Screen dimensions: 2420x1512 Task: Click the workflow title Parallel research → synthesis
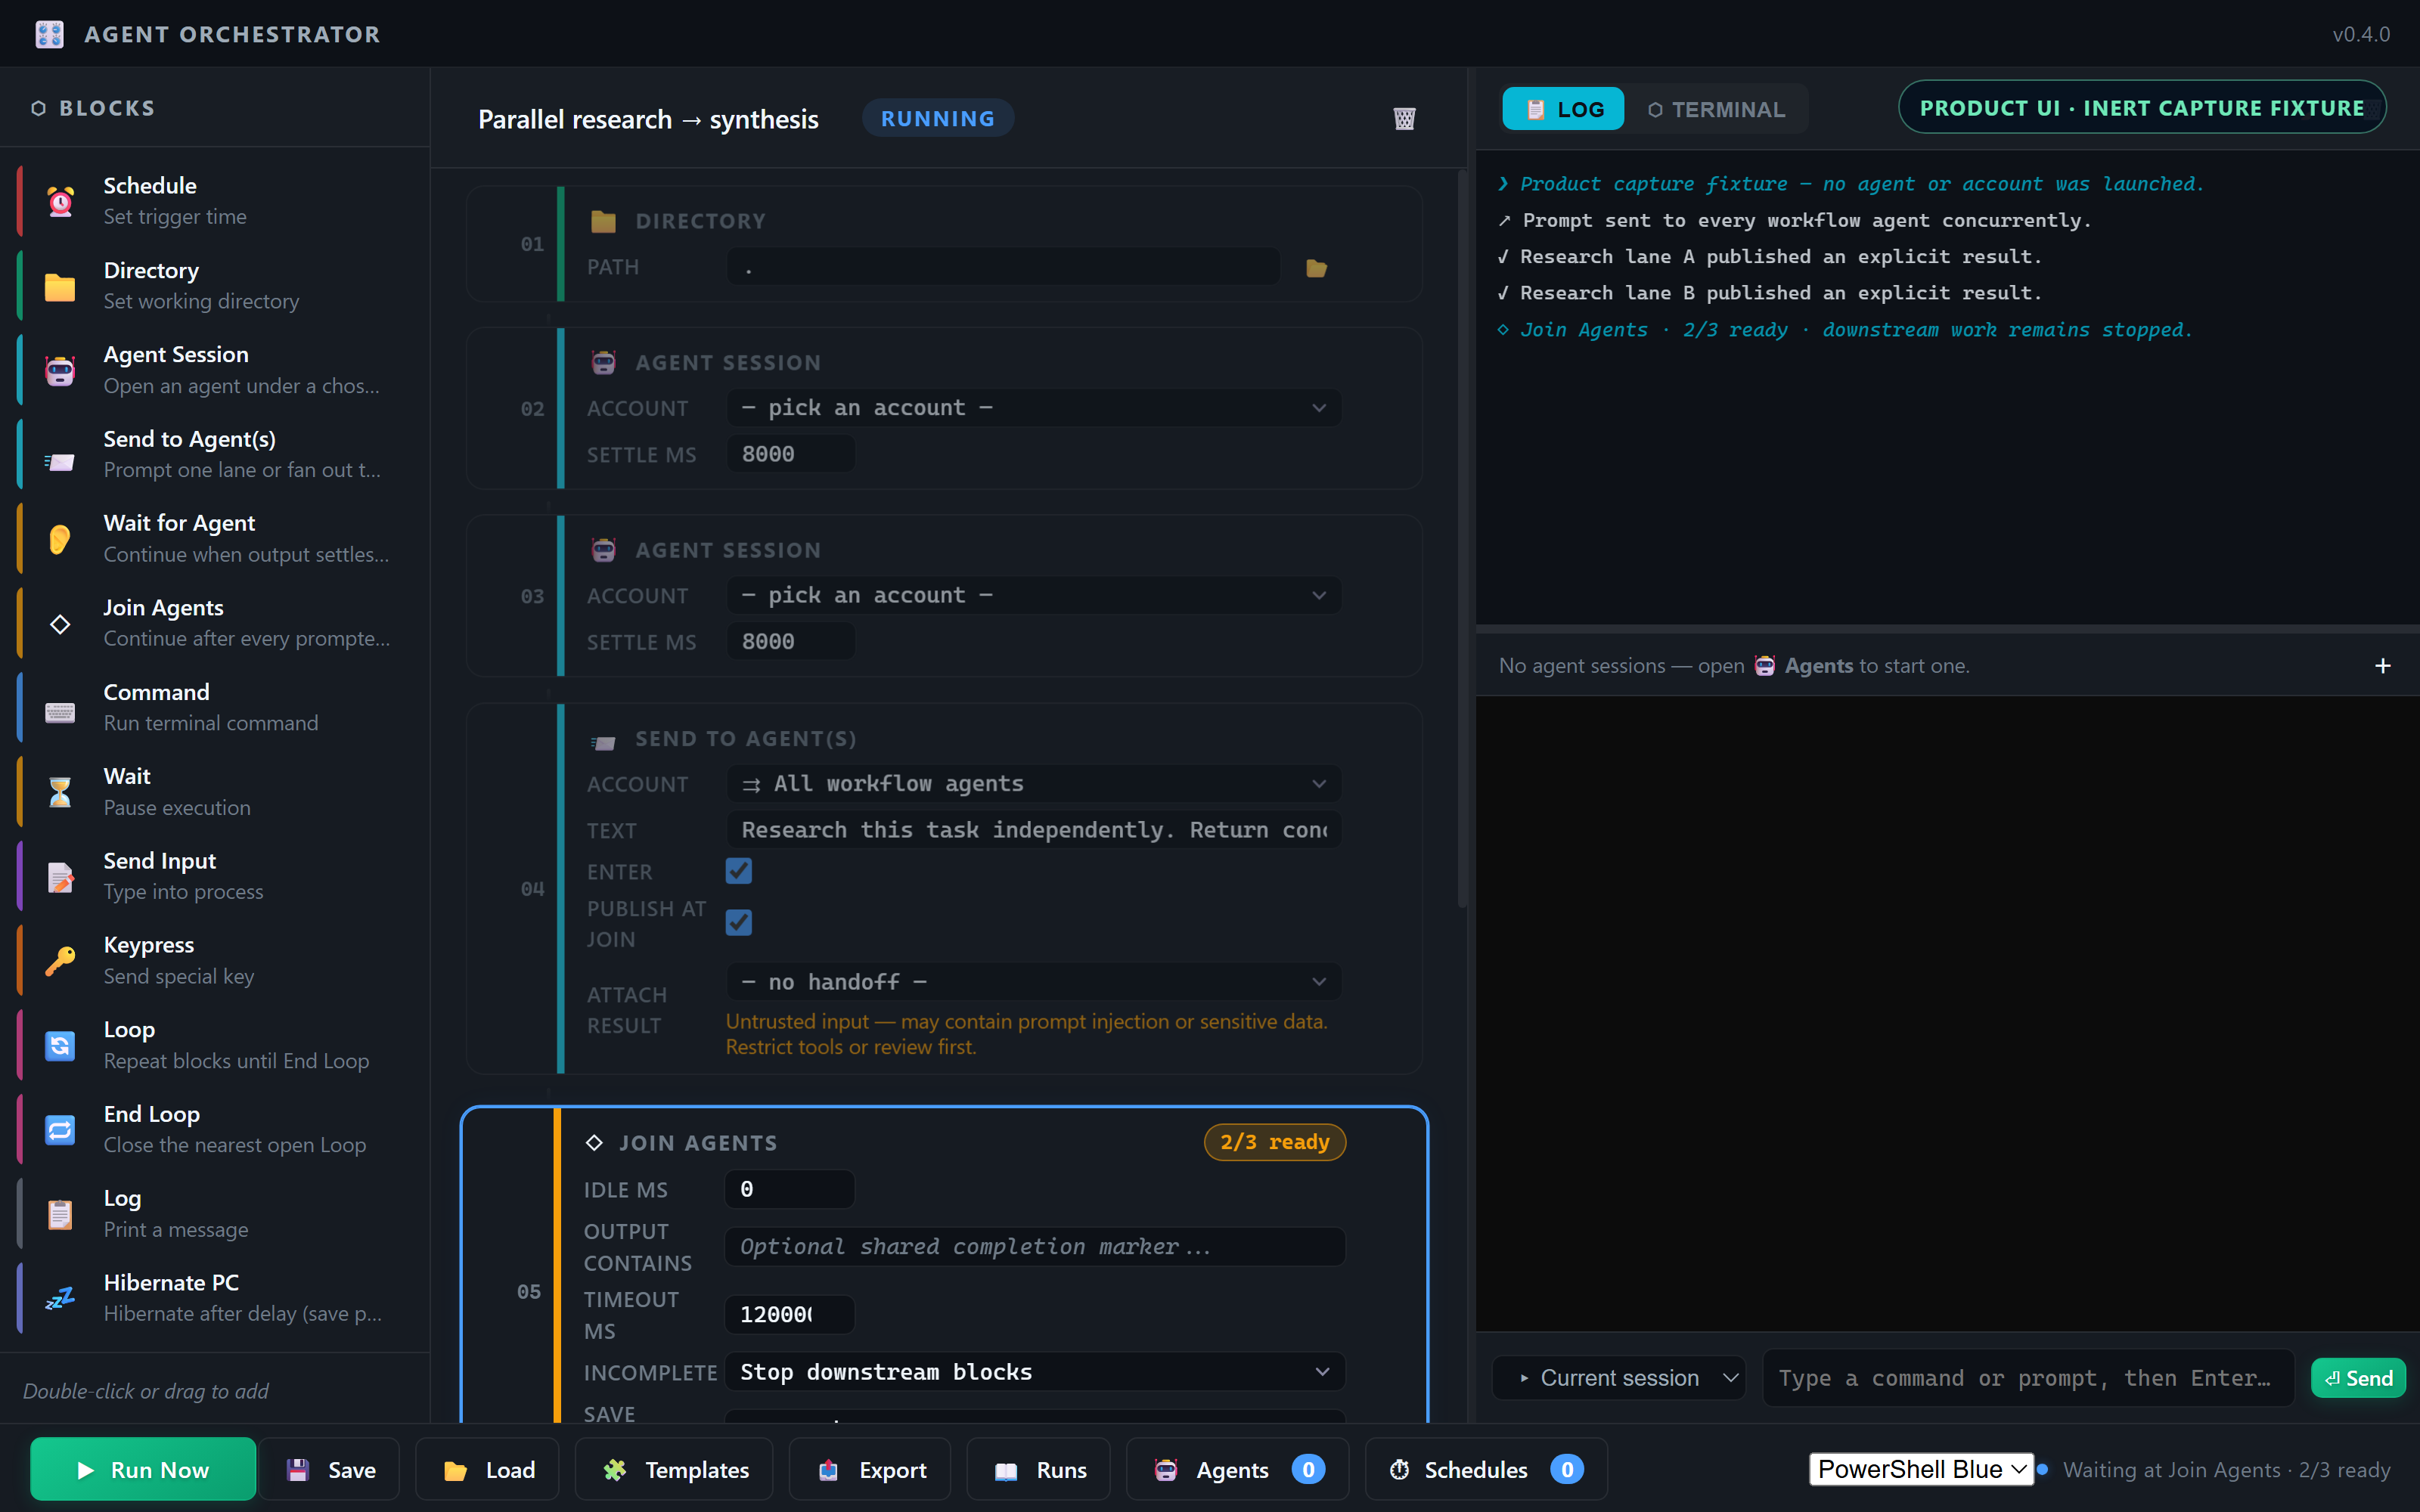tap(648, 119)
